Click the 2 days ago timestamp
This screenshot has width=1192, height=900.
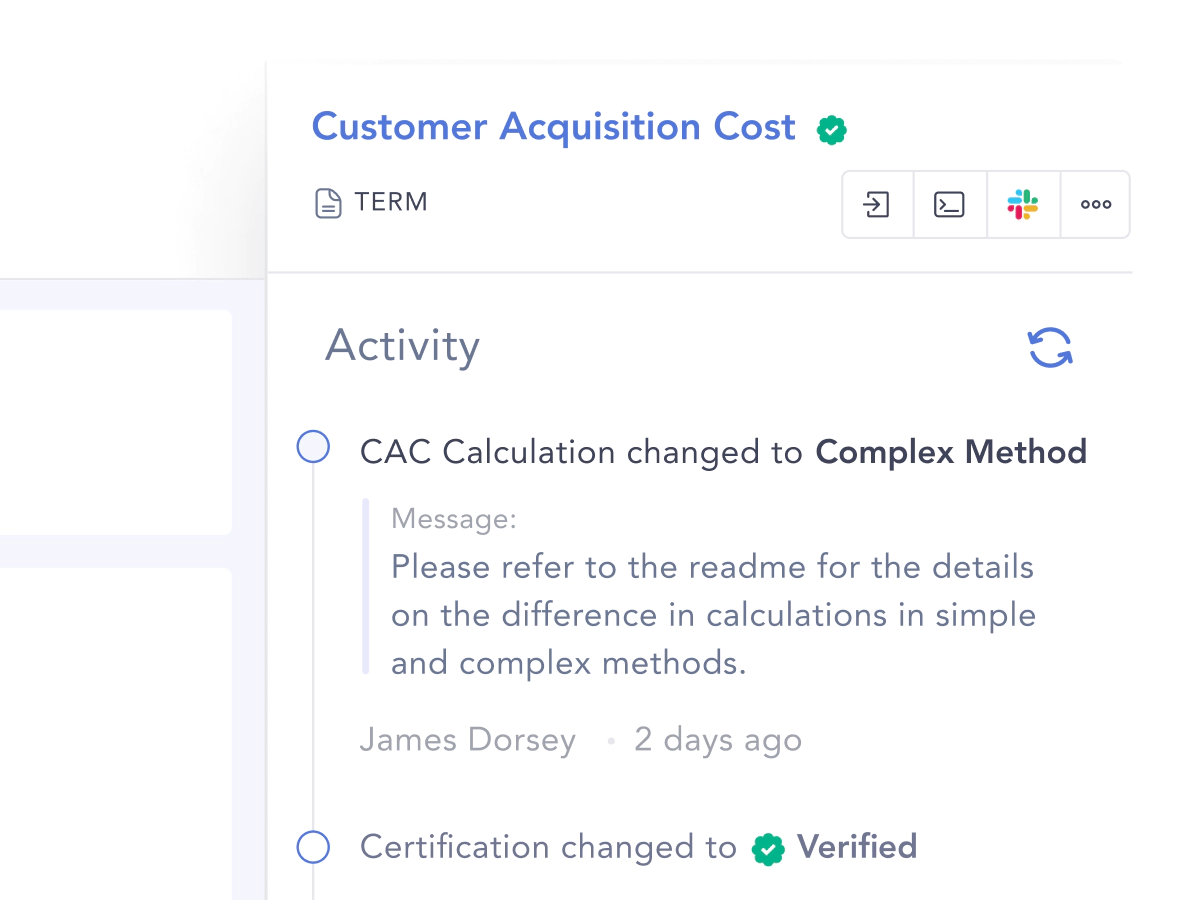[718, 740]
